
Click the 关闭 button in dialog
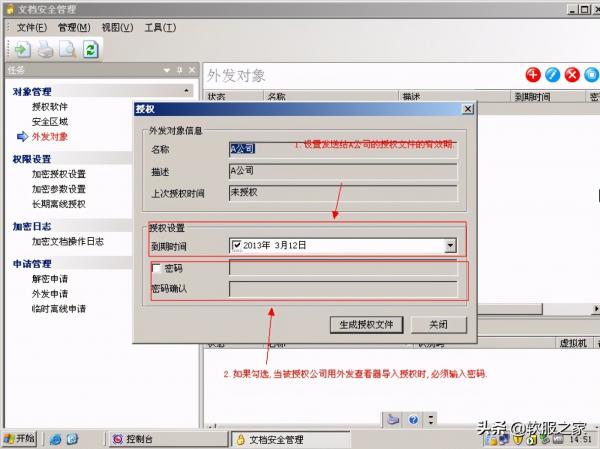439,325
